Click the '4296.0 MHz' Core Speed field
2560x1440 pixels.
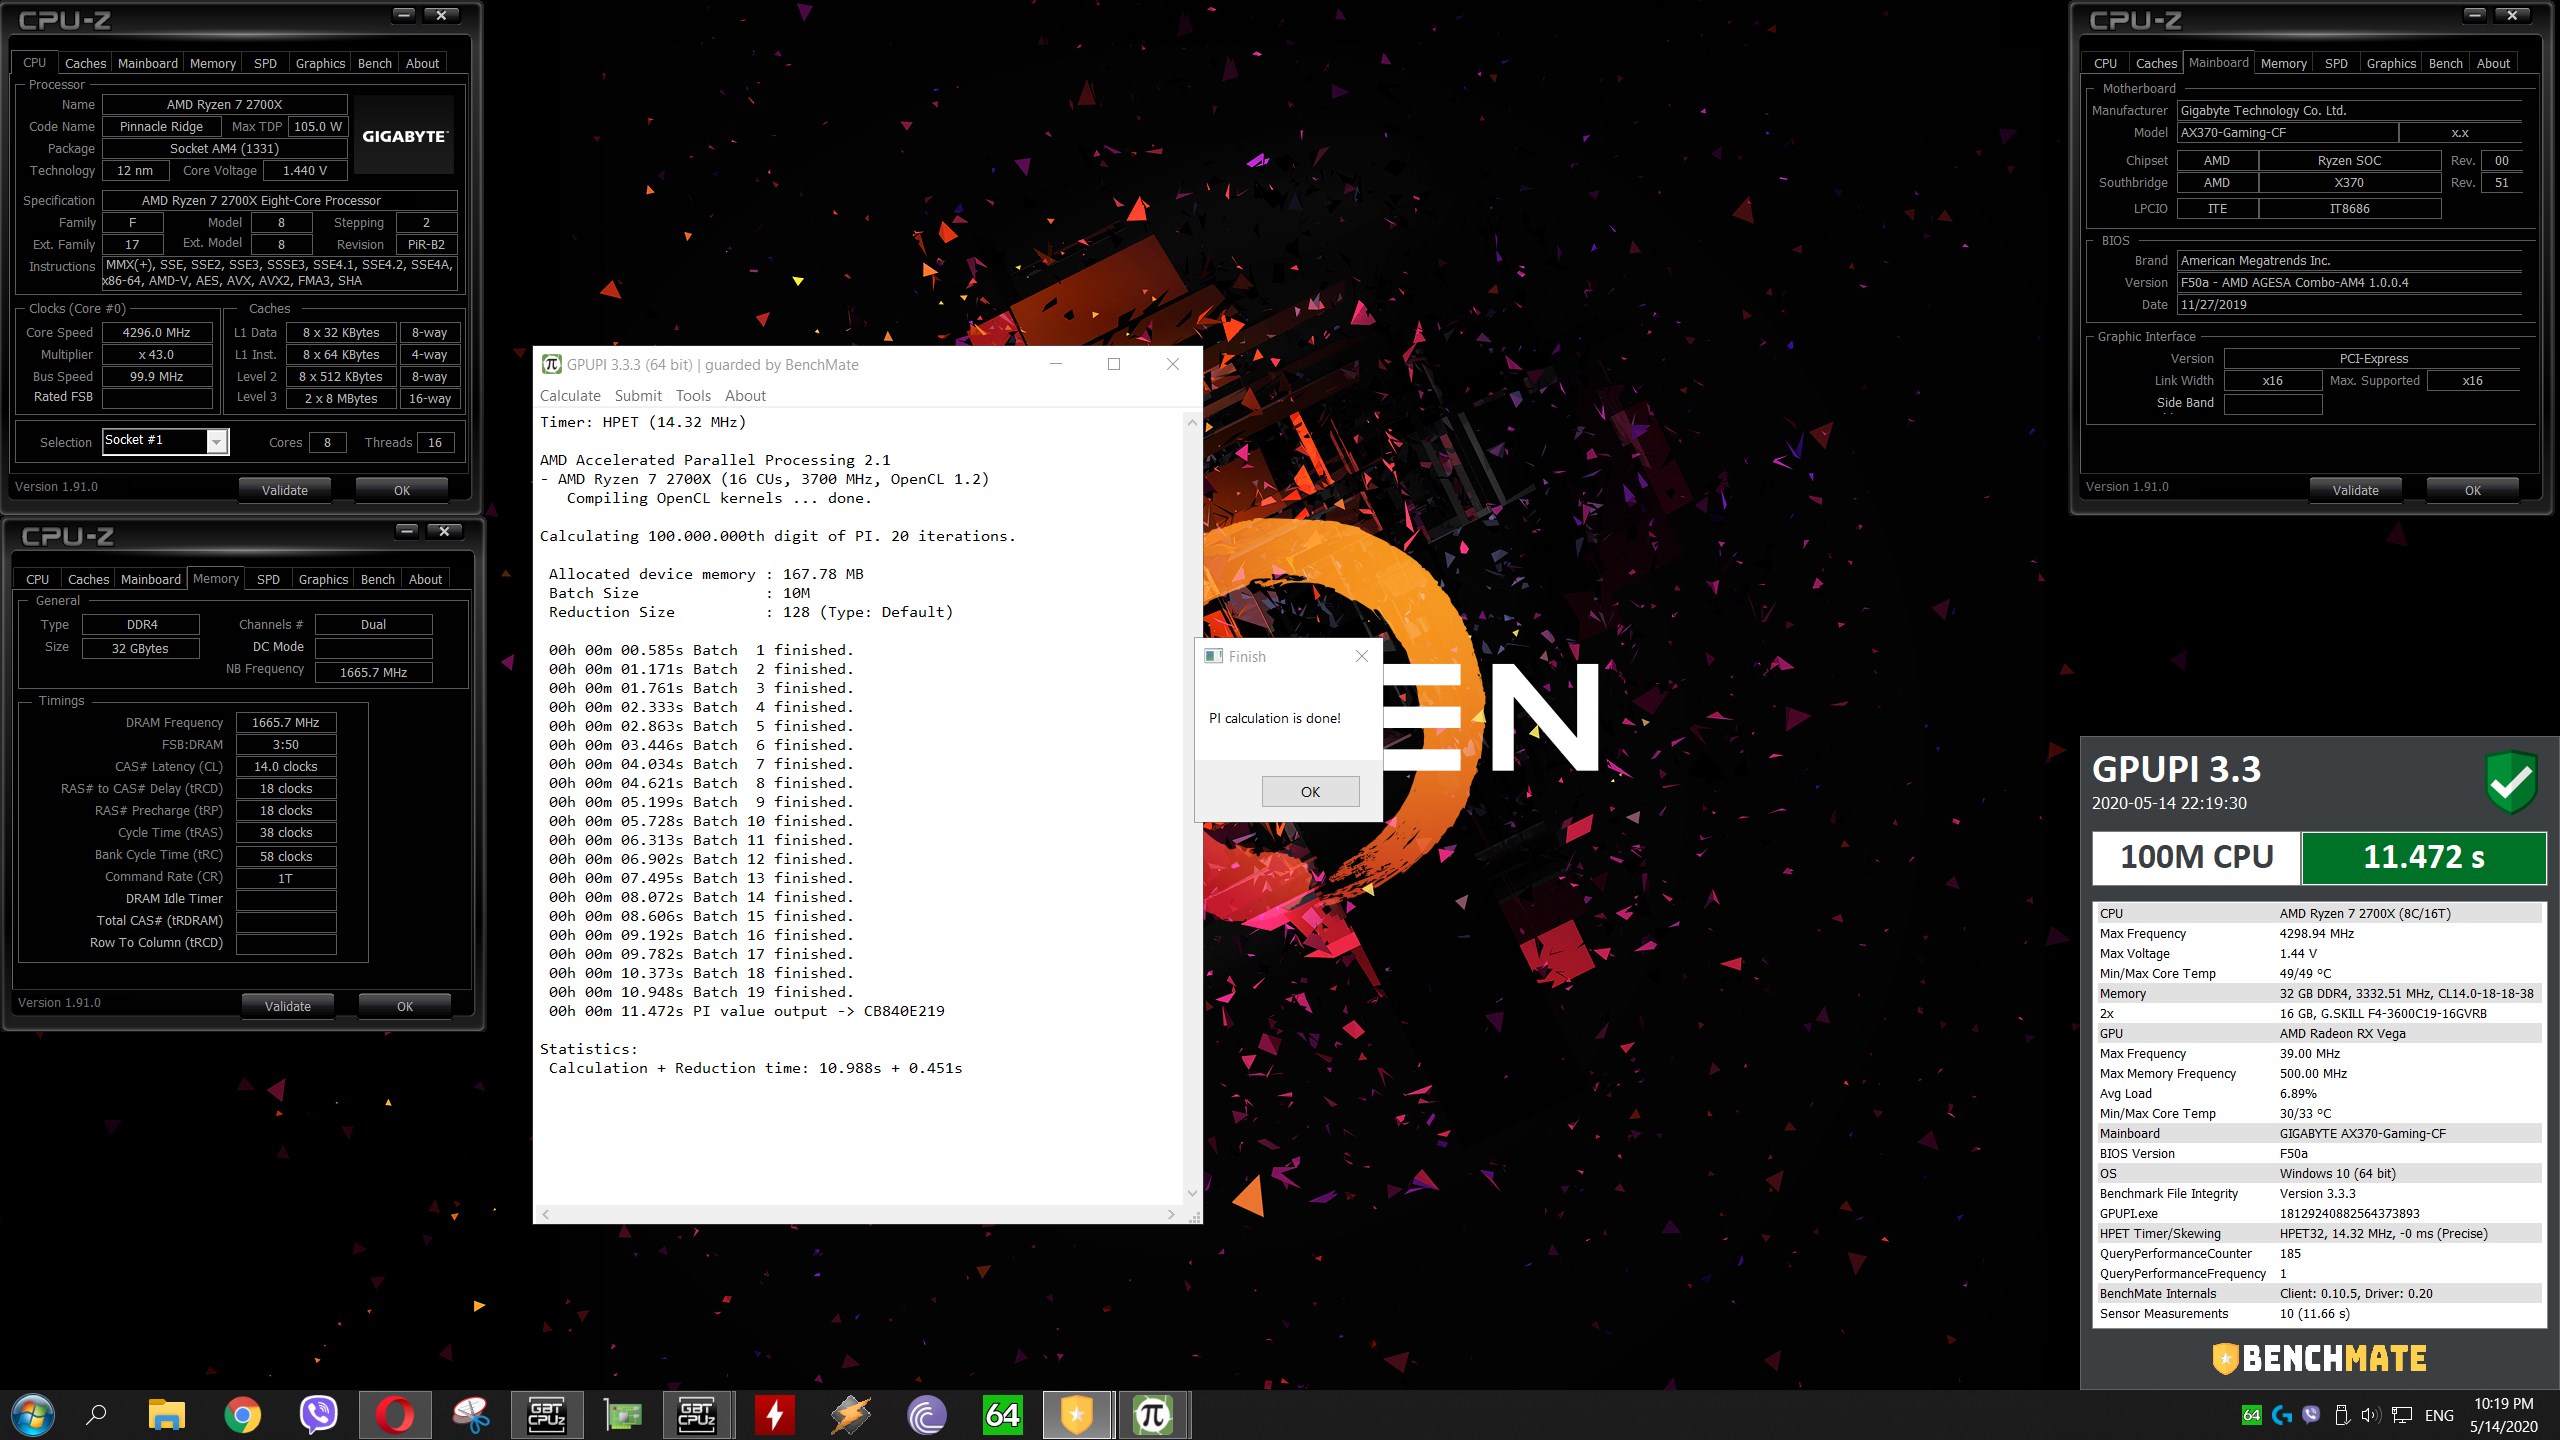157,332
